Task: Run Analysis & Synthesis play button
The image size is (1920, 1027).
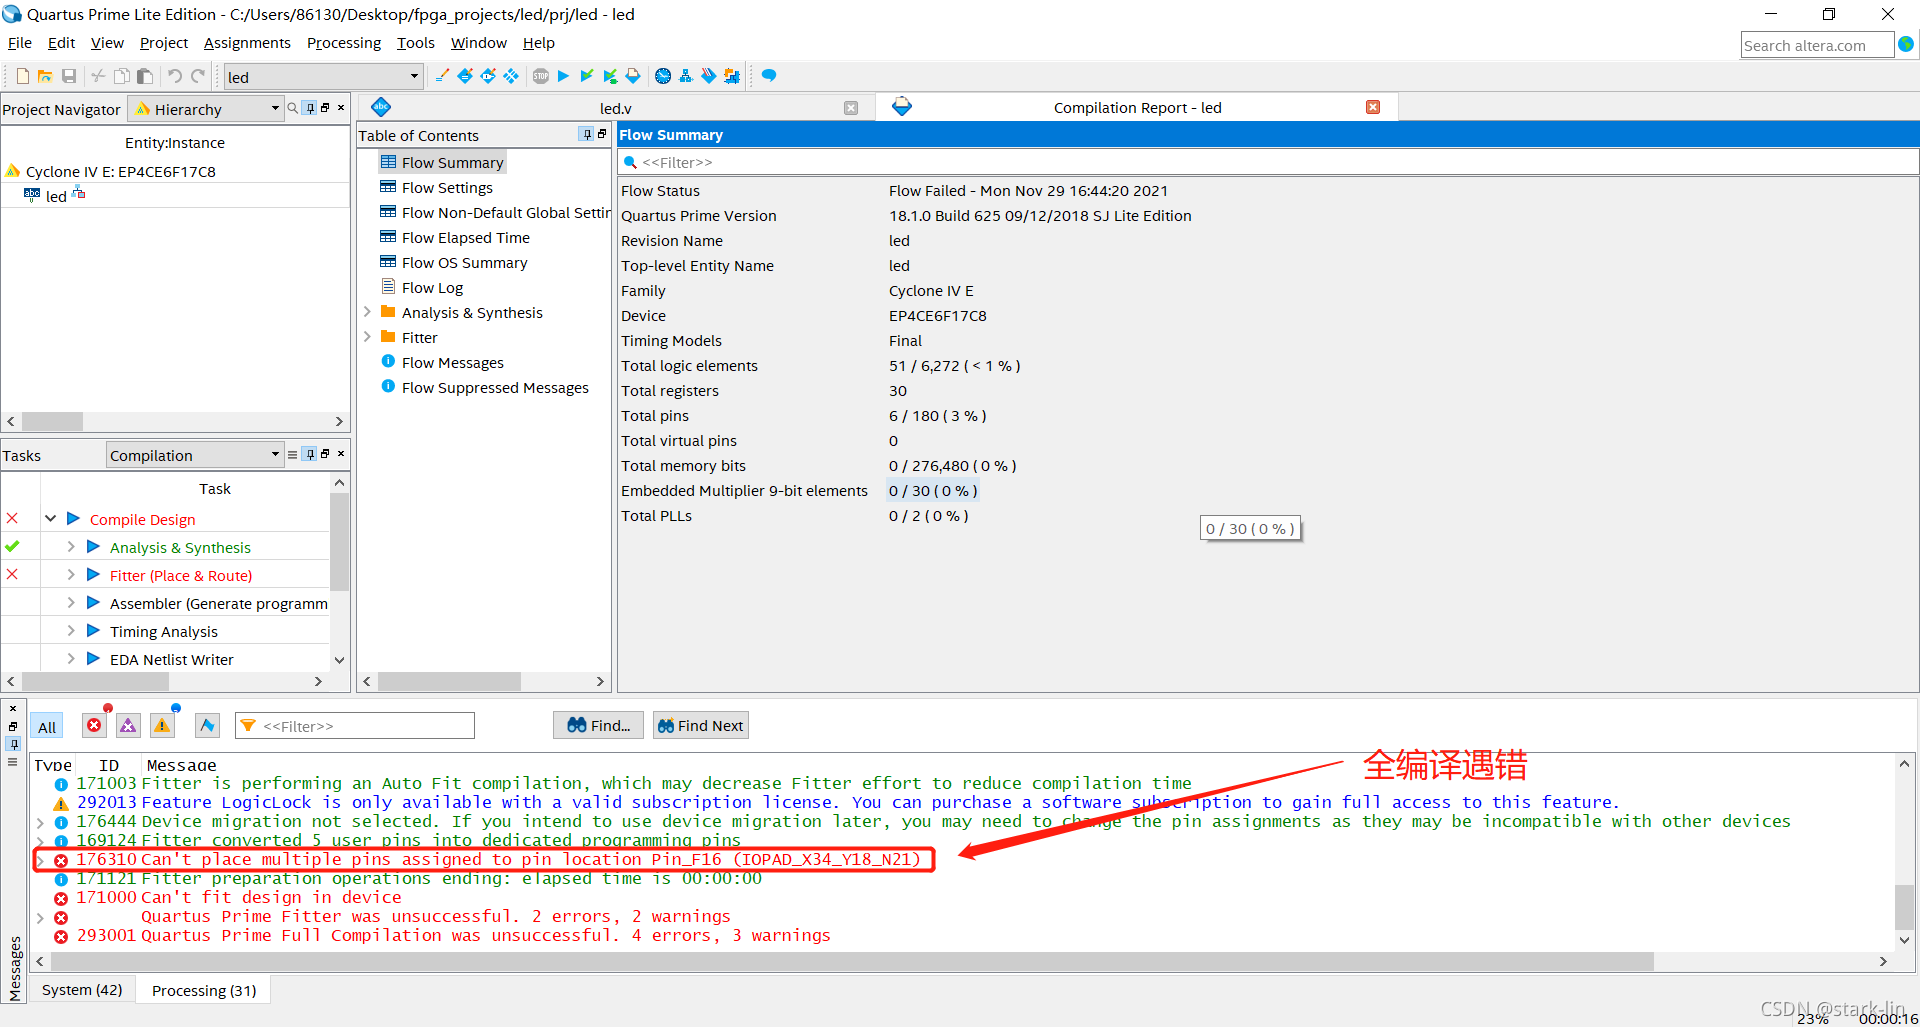Action: [x=93, y=547]
